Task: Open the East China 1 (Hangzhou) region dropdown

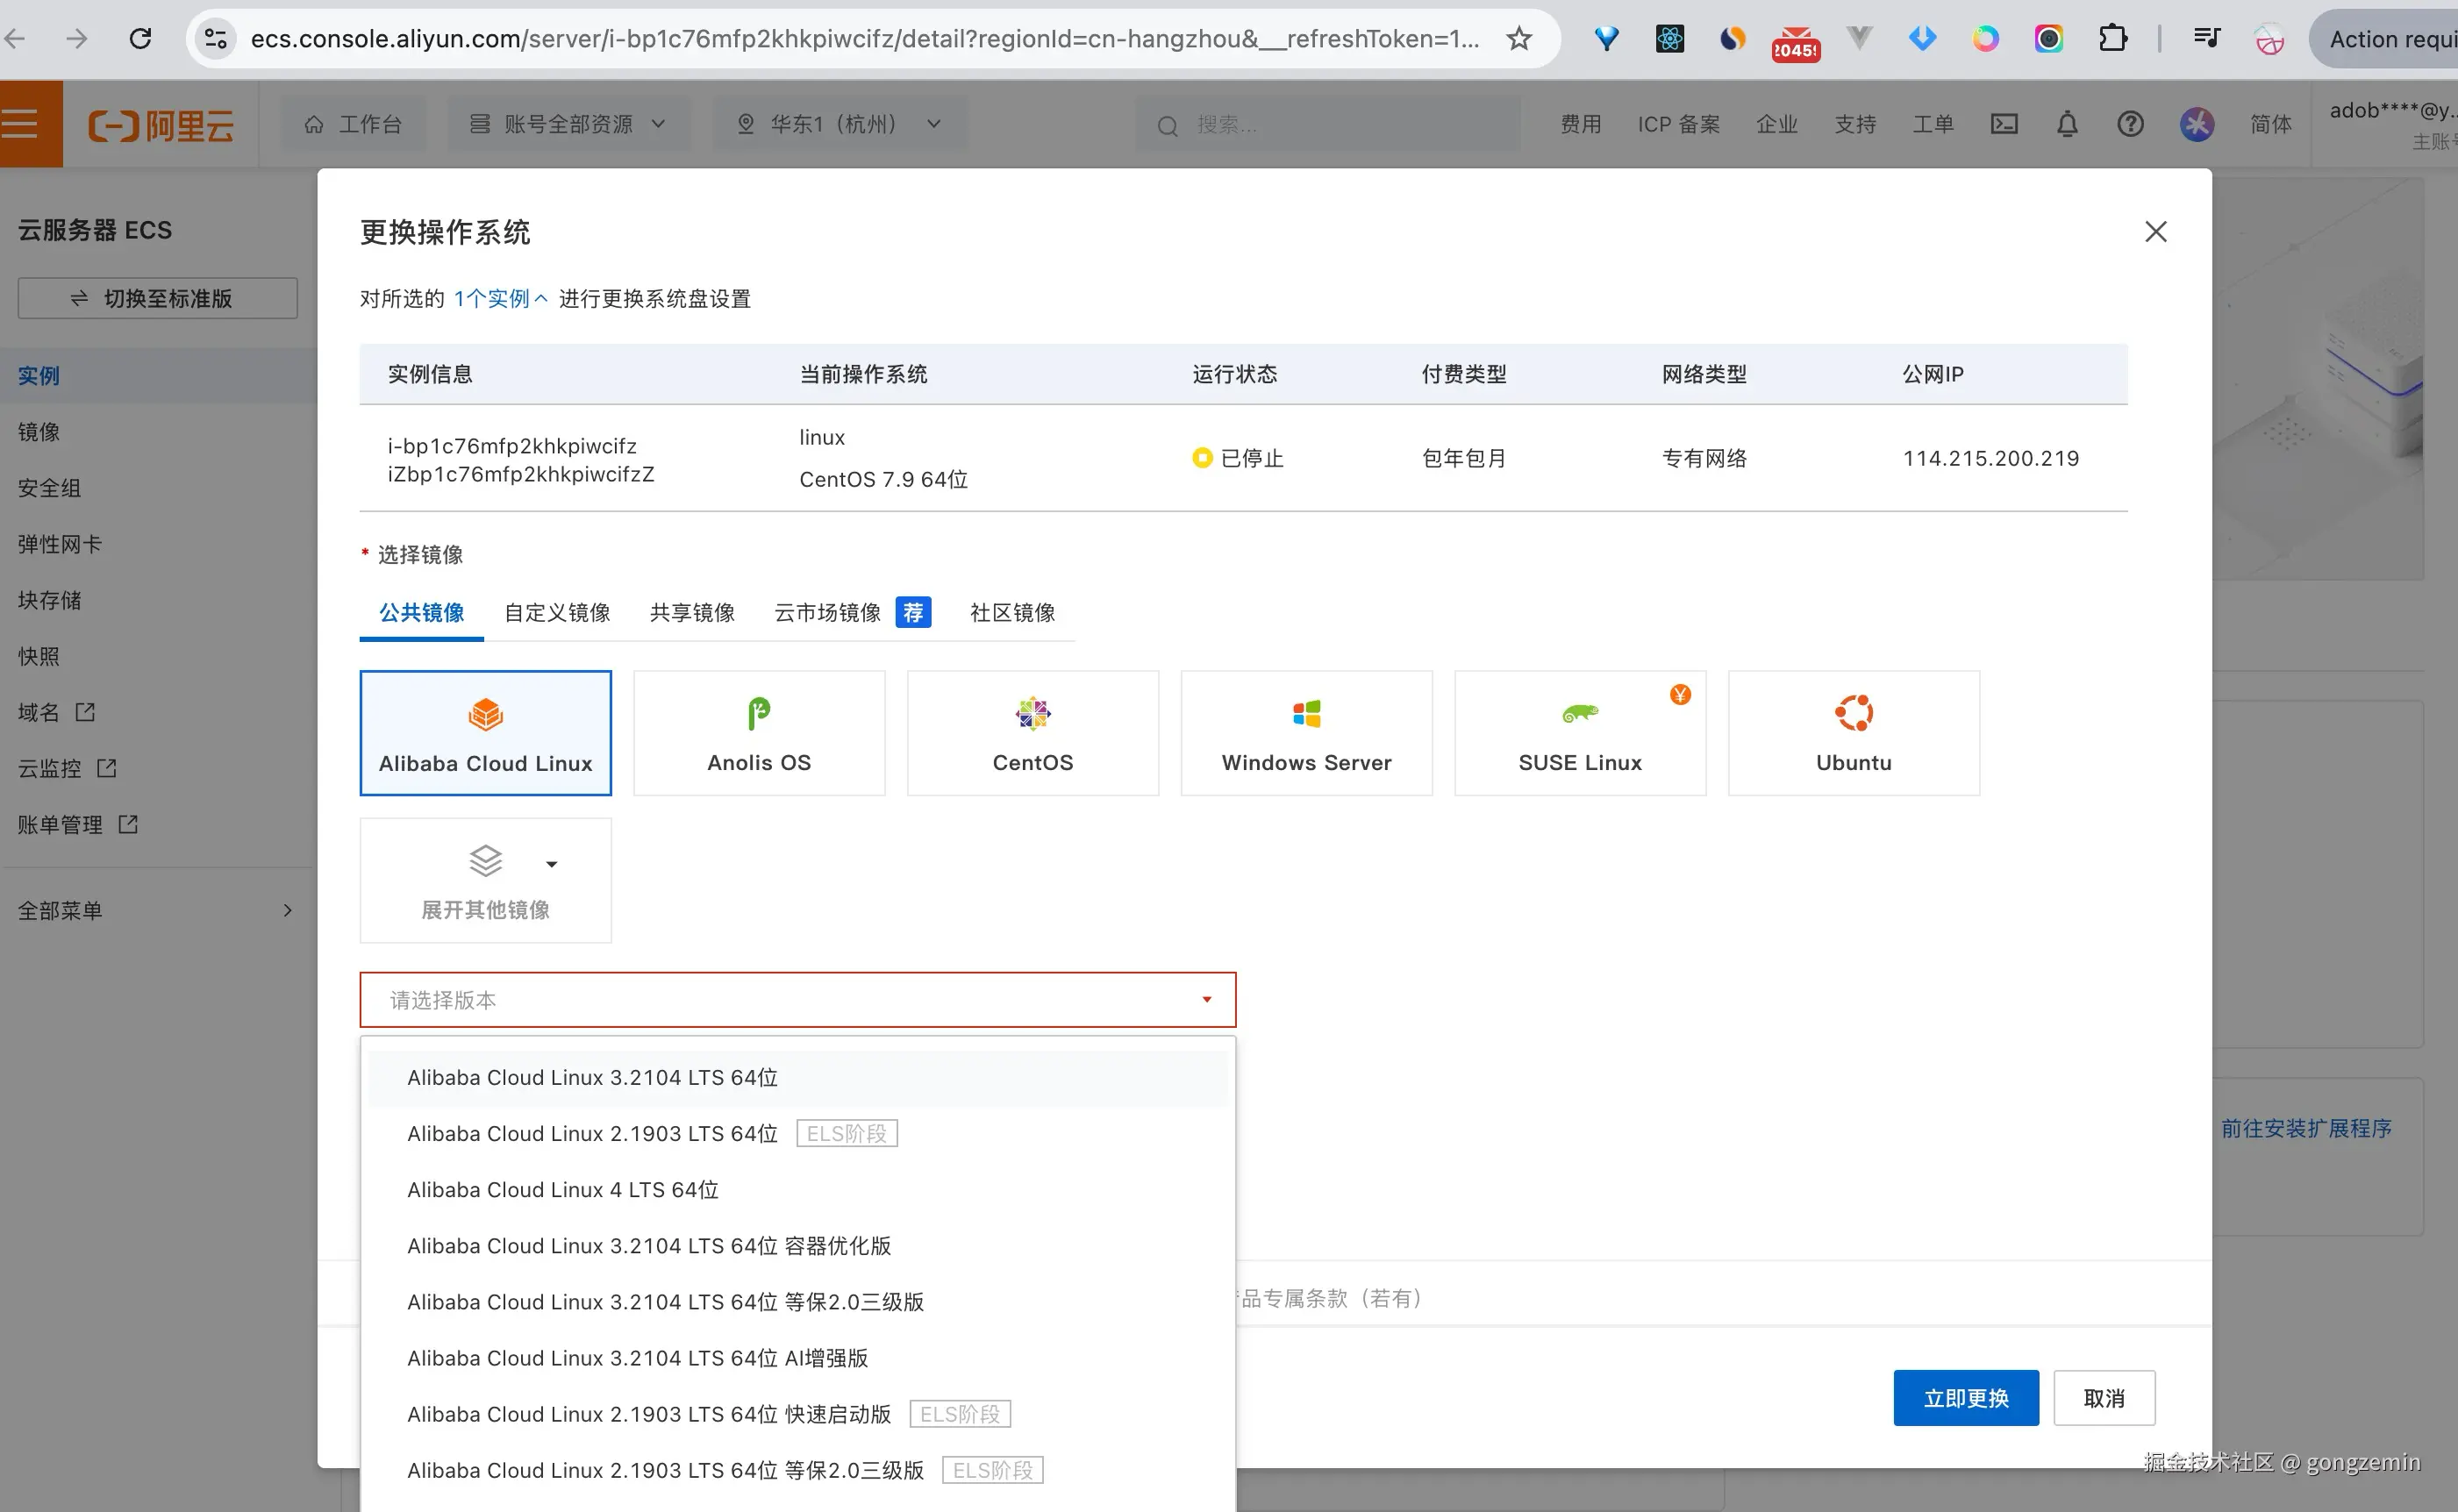Action: [x=840, y=124]
